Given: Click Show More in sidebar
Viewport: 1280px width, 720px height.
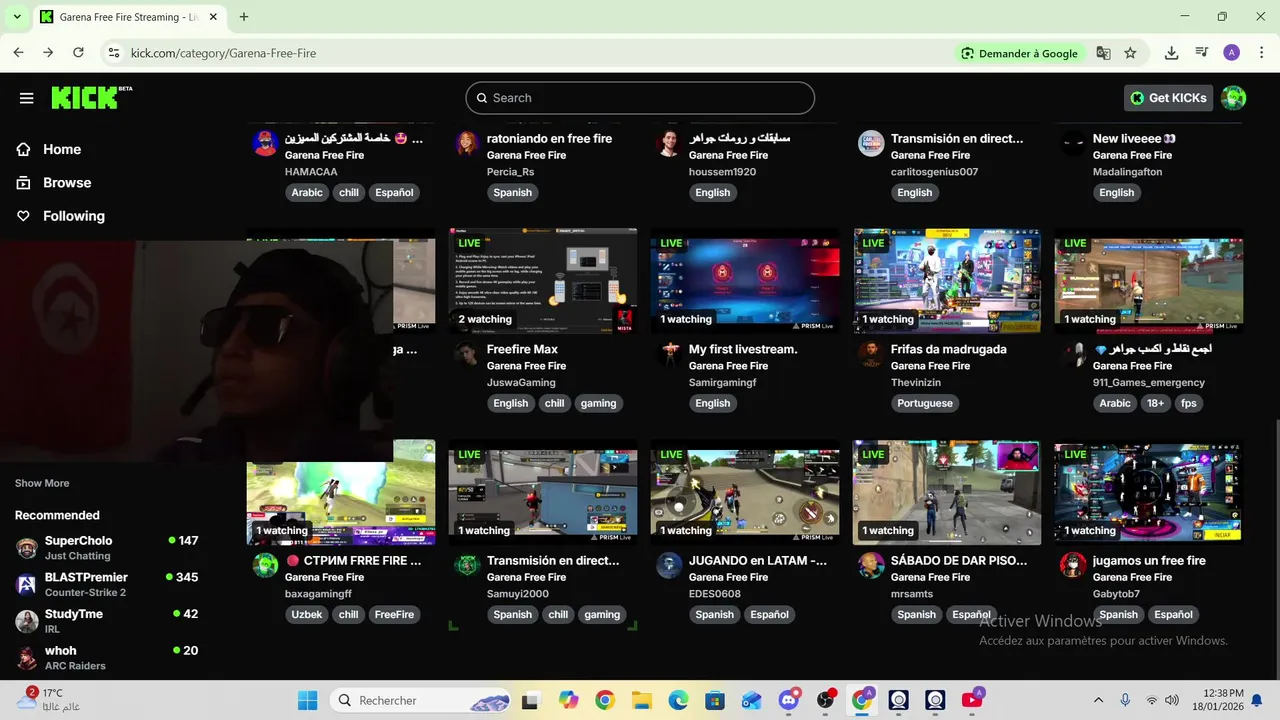Looking at the screenshot, I should point(42,483).
